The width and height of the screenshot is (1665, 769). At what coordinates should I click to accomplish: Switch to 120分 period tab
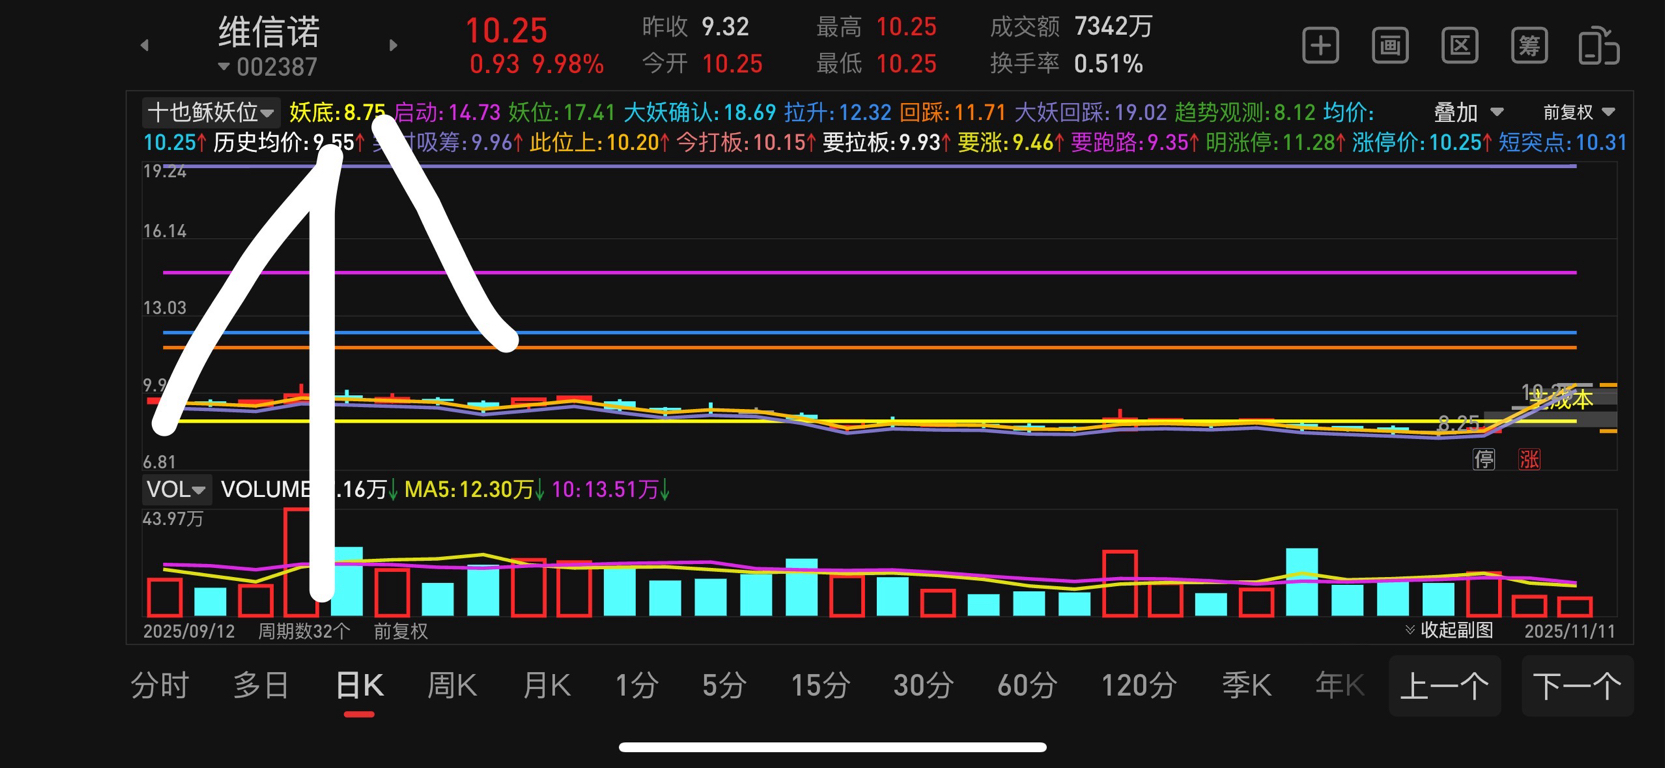click(x=1138, y=686)
